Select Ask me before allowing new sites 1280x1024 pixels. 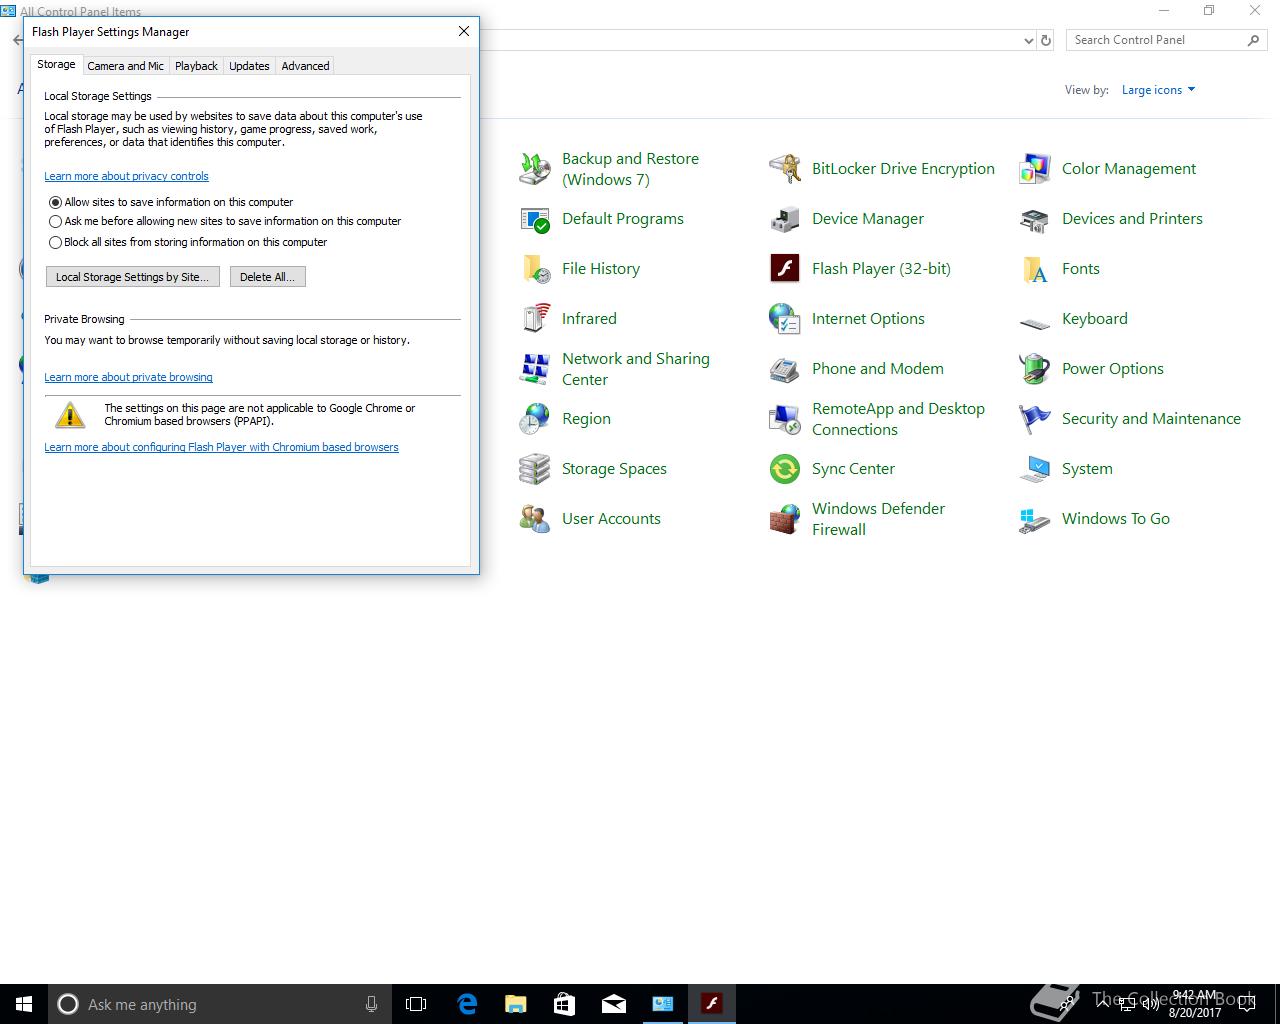tap(56, 222)
